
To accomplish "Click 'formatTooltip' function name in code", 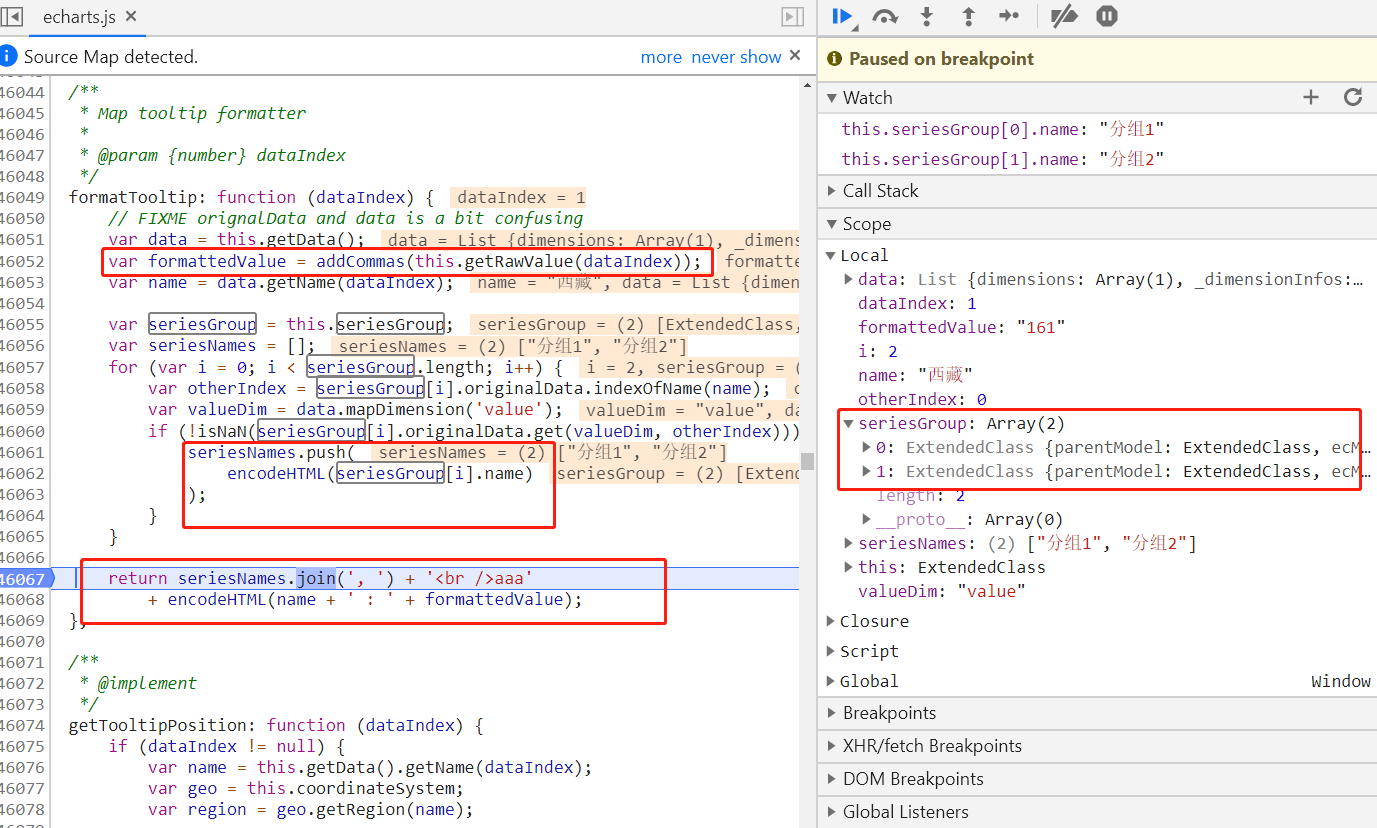I will tap(132, 197).
